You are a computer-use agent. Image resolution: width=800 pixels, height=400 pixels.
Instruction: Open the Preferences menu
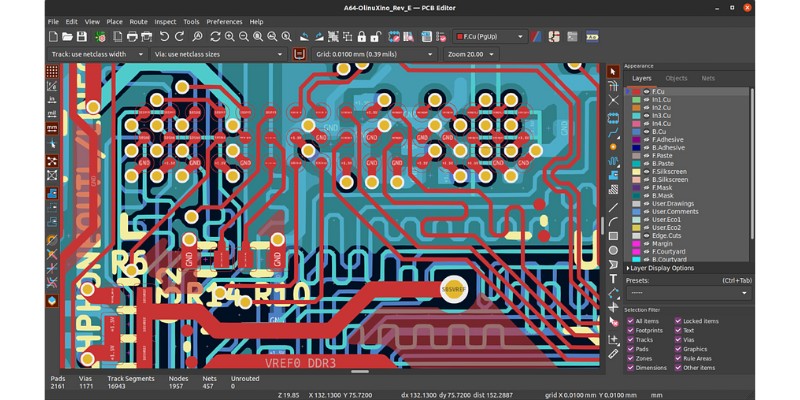(224, 22)
